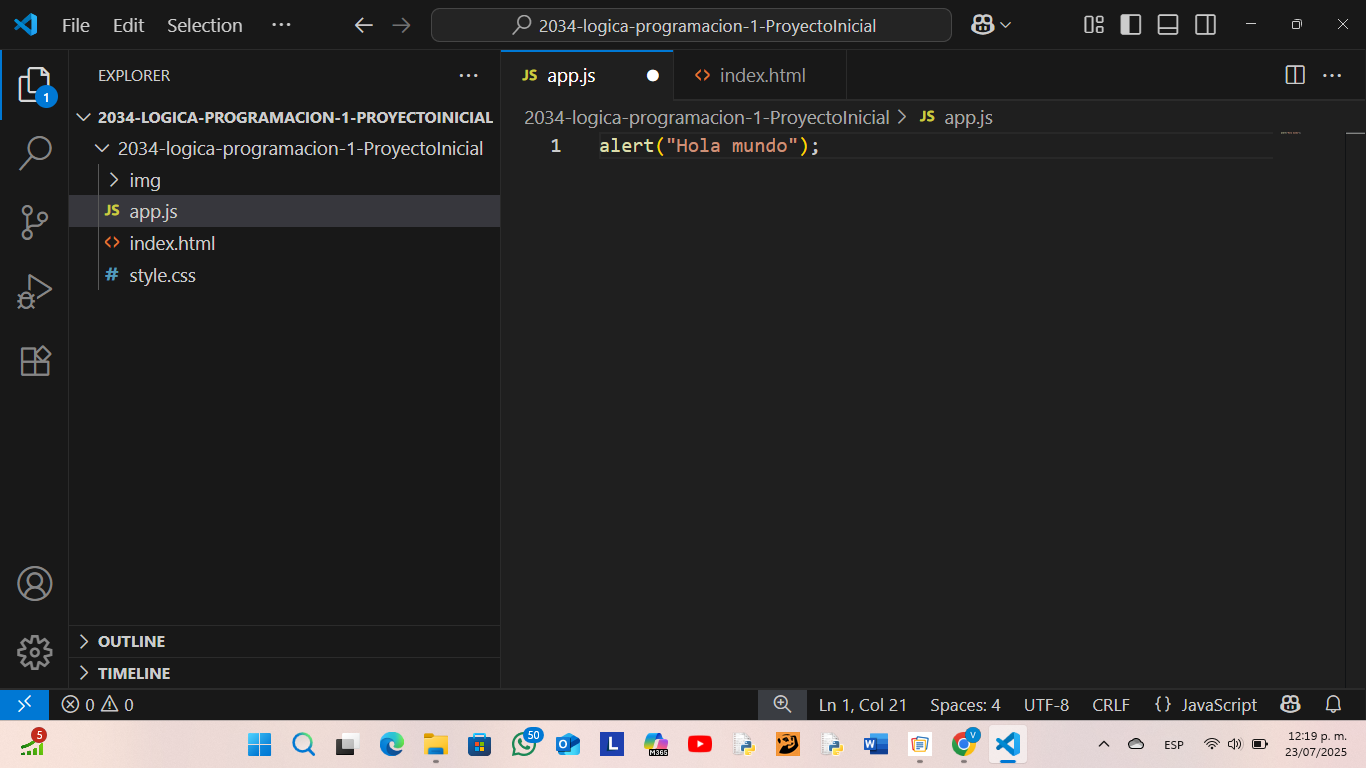Click the code line alert("Hola mundo")
The height and width of the screenshot is (768, 1366).
(710, 146)
